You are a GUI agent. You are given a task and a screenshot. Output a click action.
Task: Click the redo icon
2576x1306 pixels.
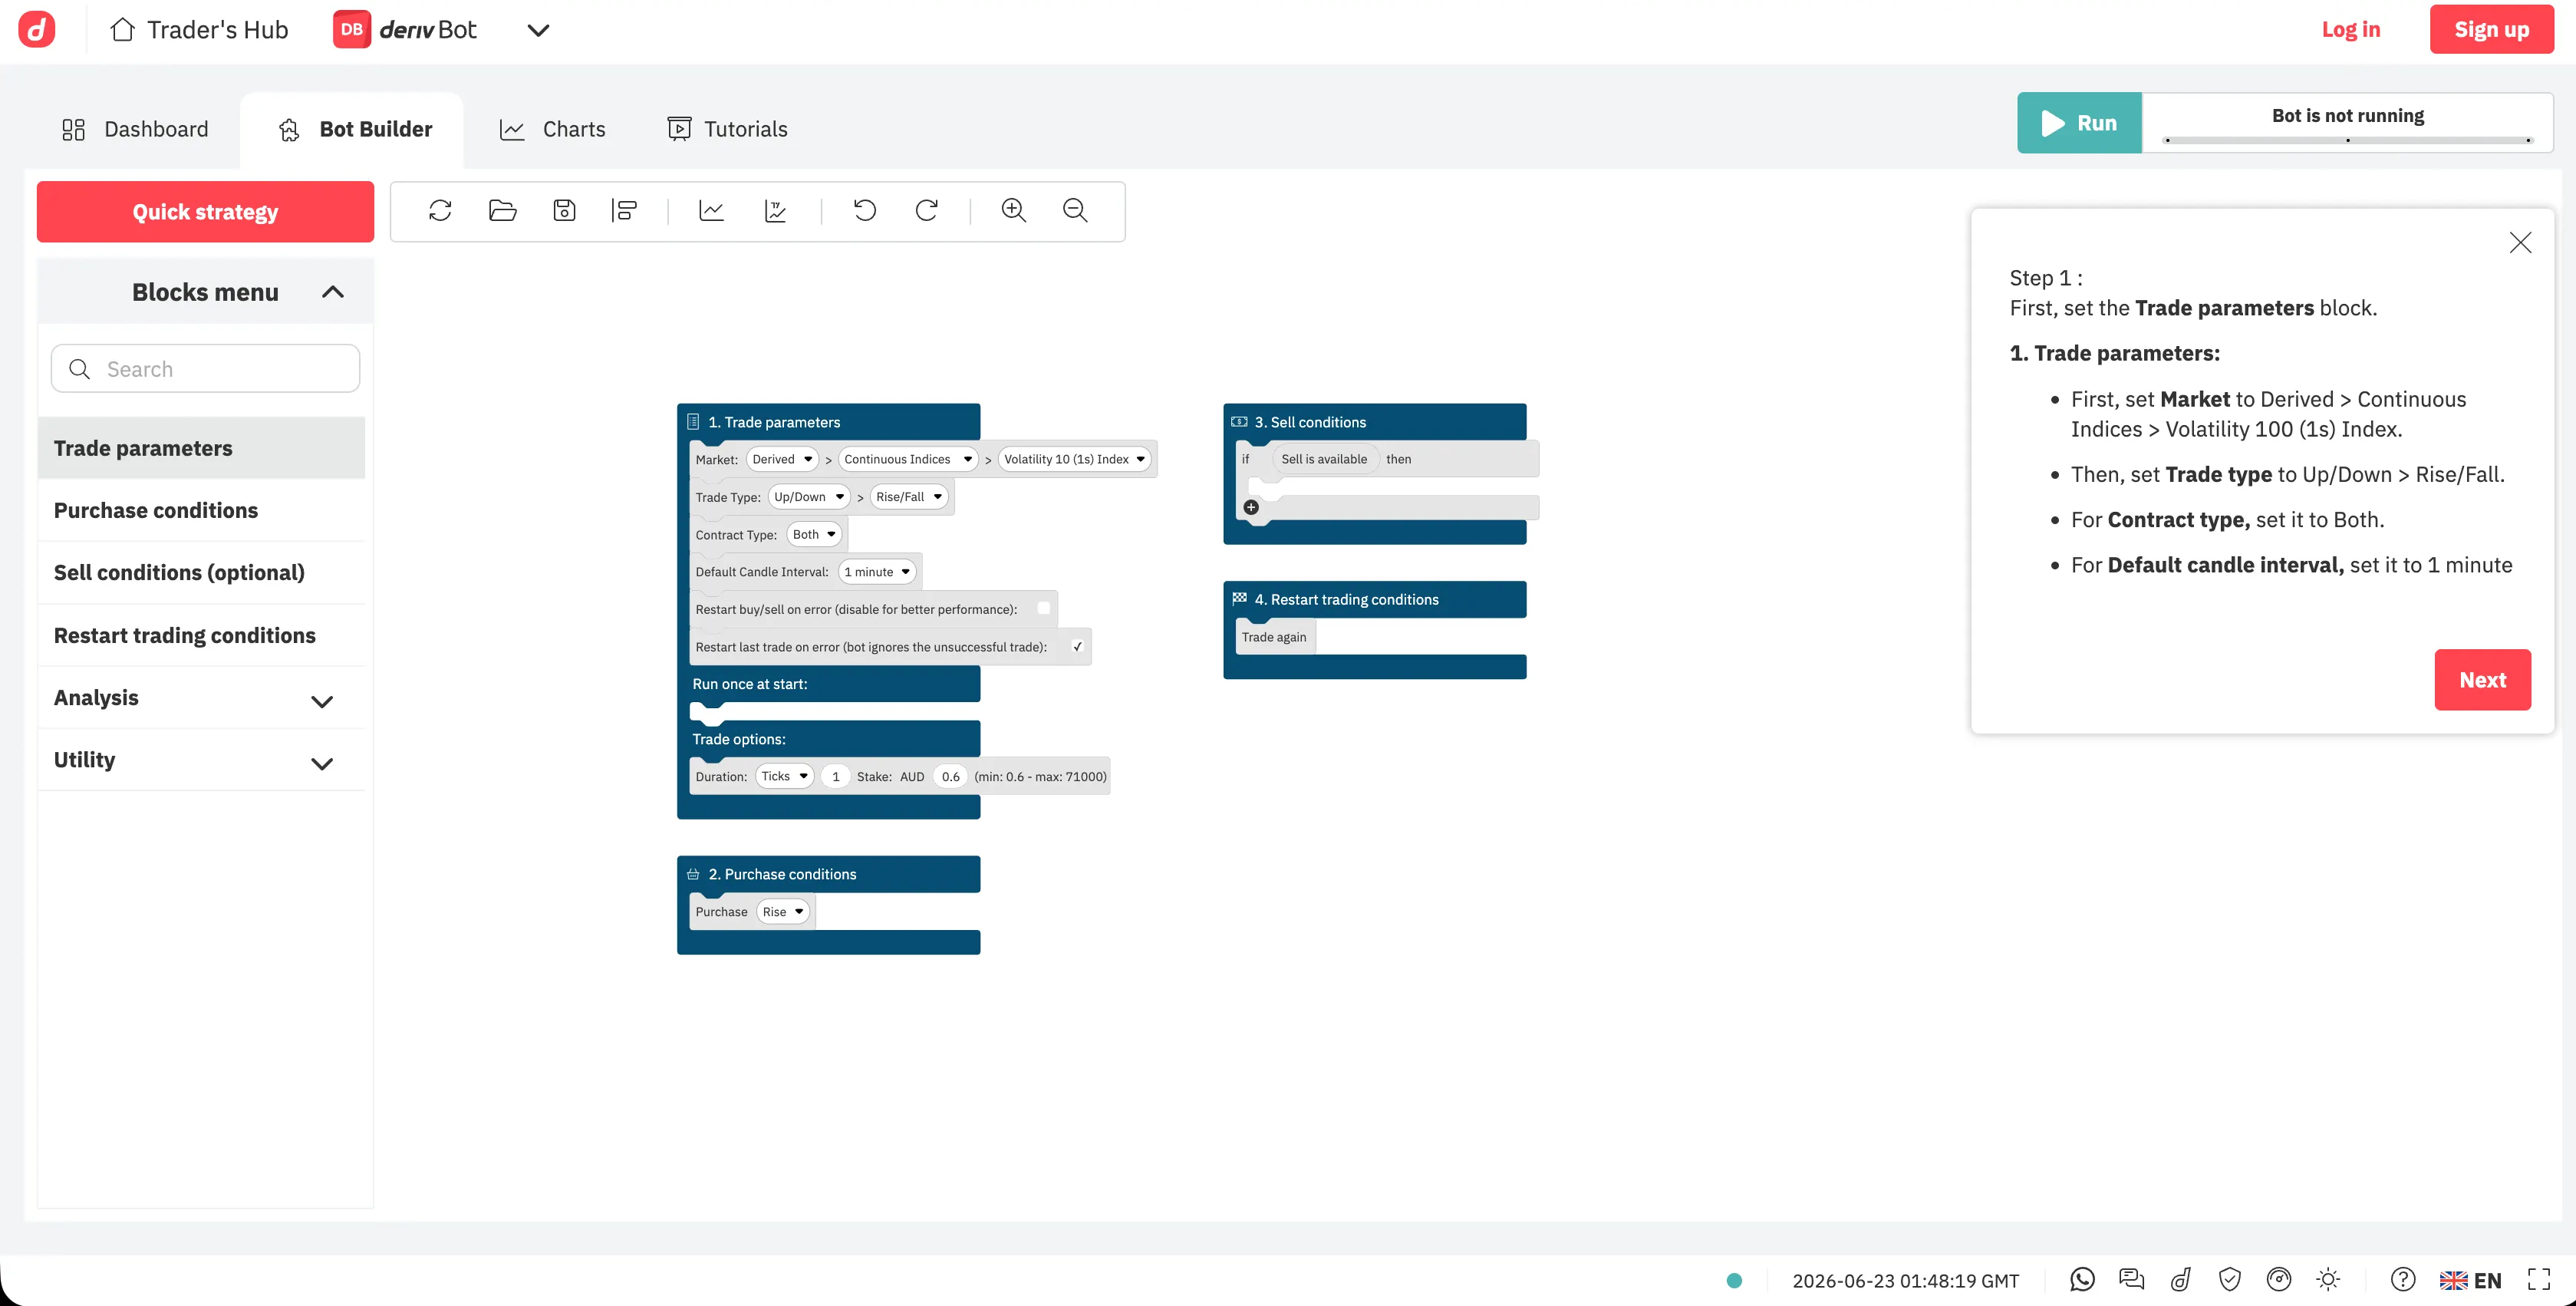927,210
